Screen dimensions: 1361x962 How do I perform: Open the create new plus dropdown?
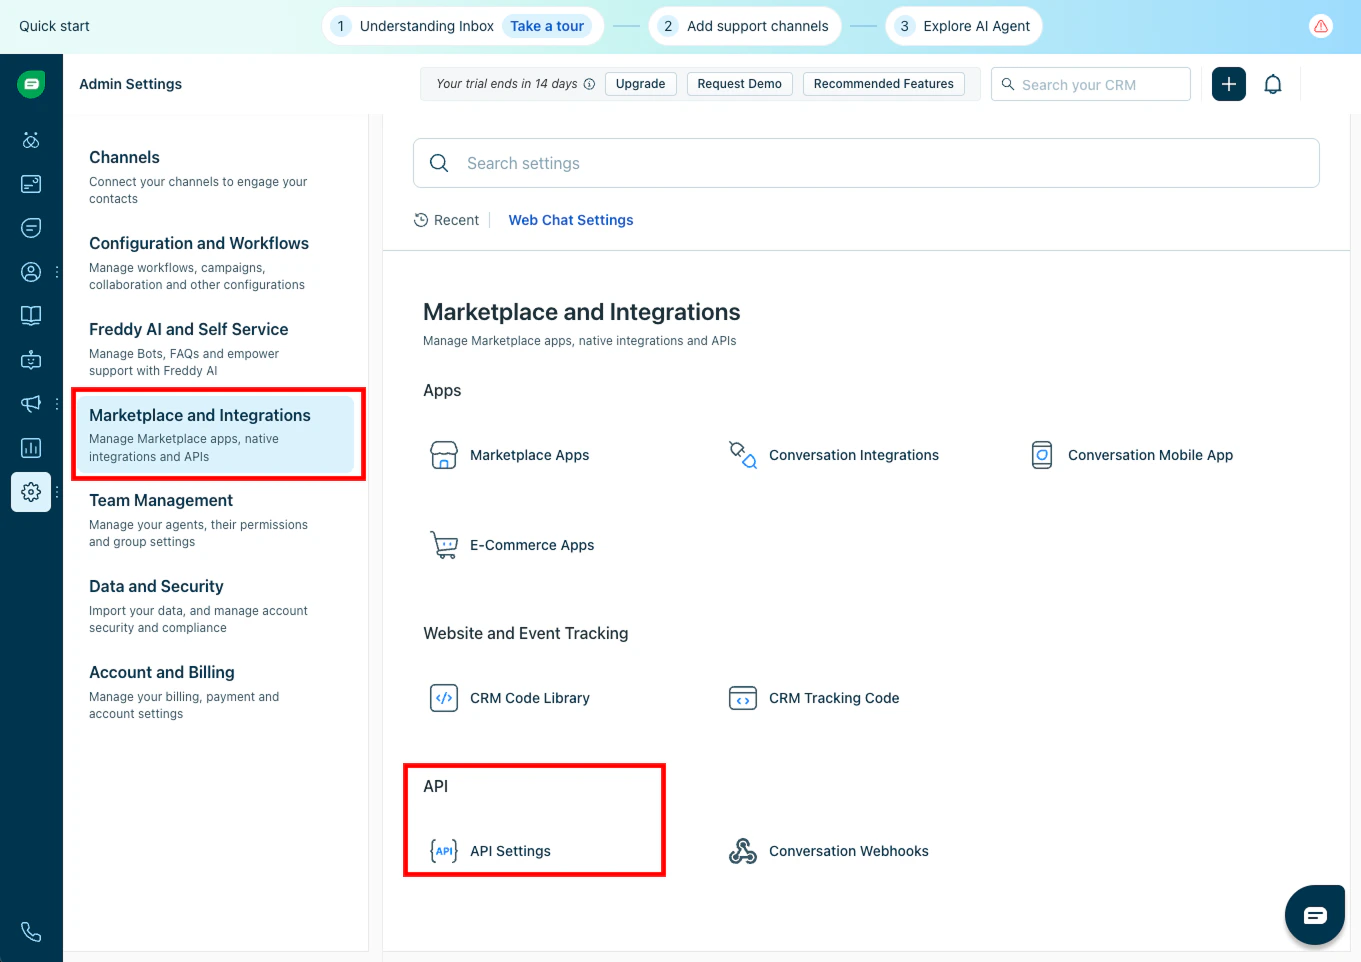1228,84
